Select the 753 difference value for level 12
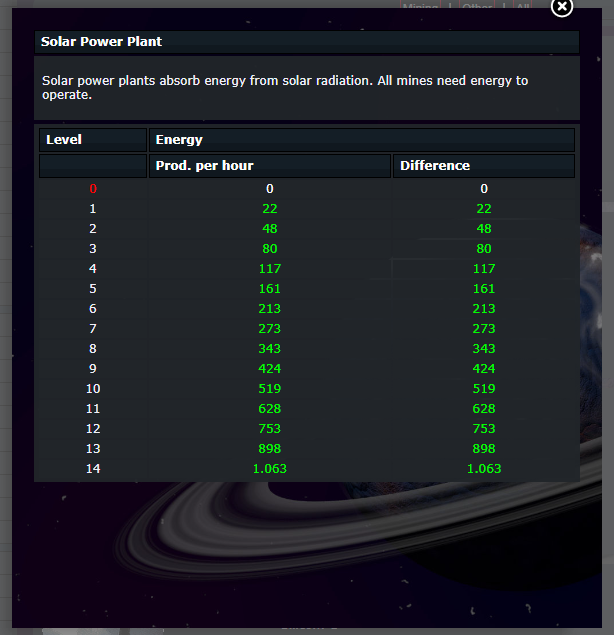The image size is (614, 635). click(484, 428)
